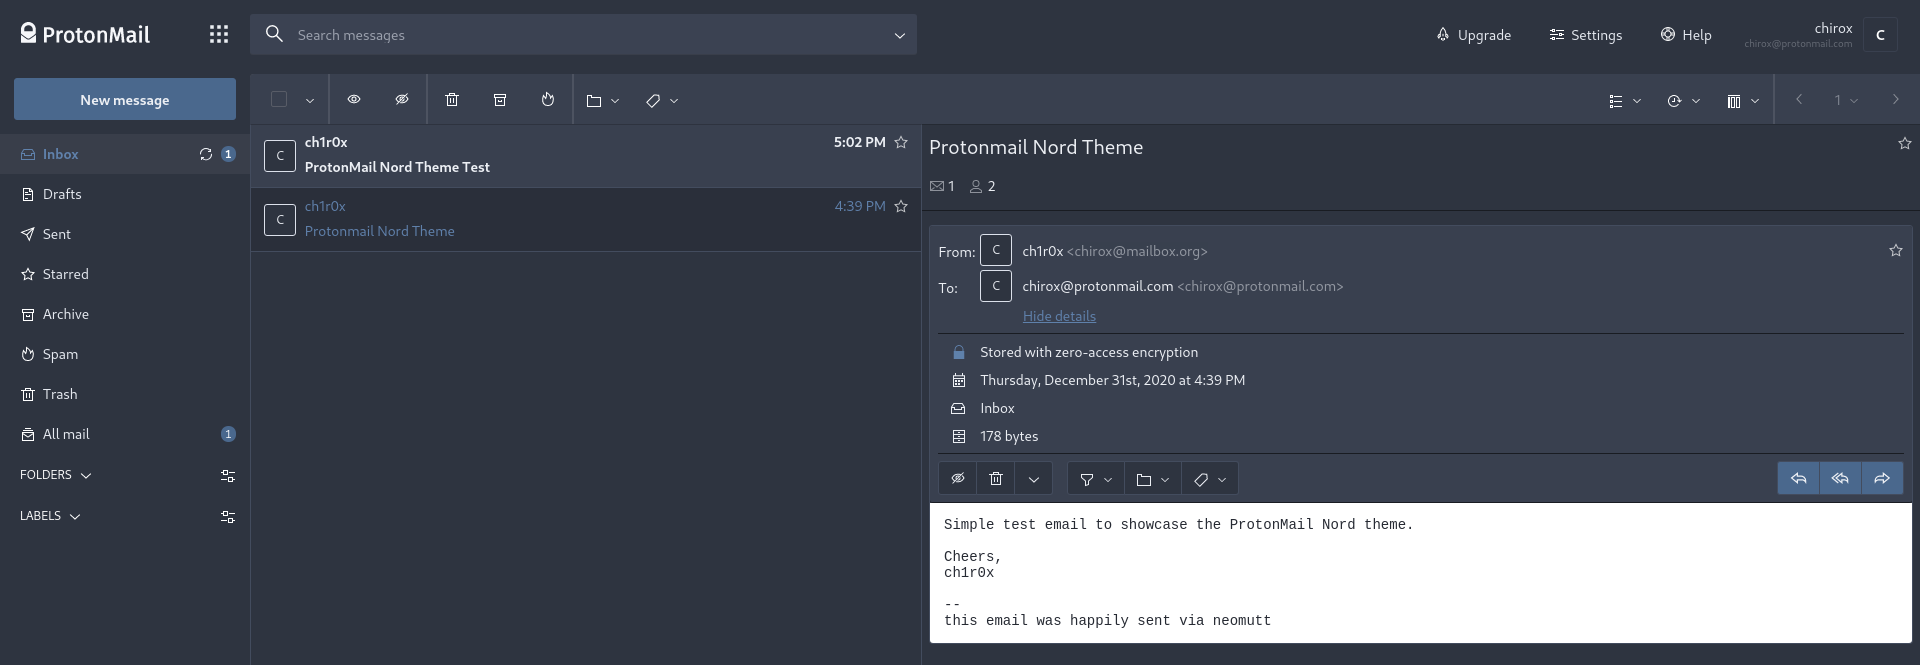1920x665 pixels.
Task: Compose with New message button
Action: 125,99
